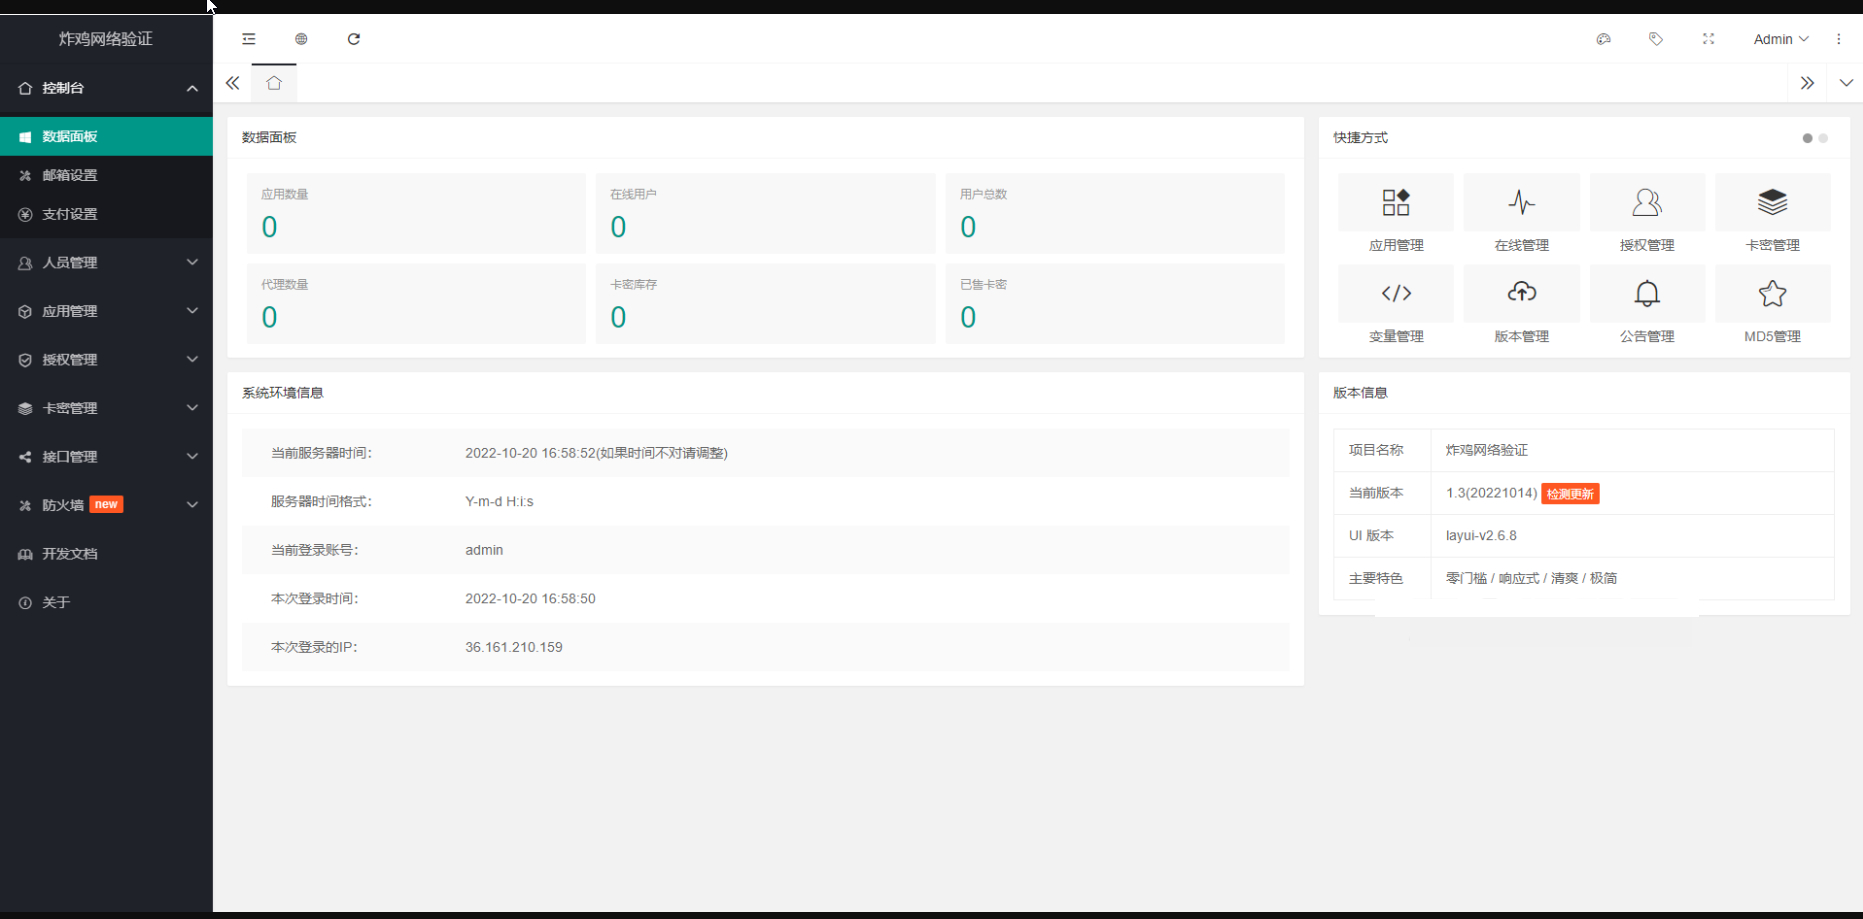Open the MD5管理 star shortcut icon
1863x919 pixels.
[1773, 293]
